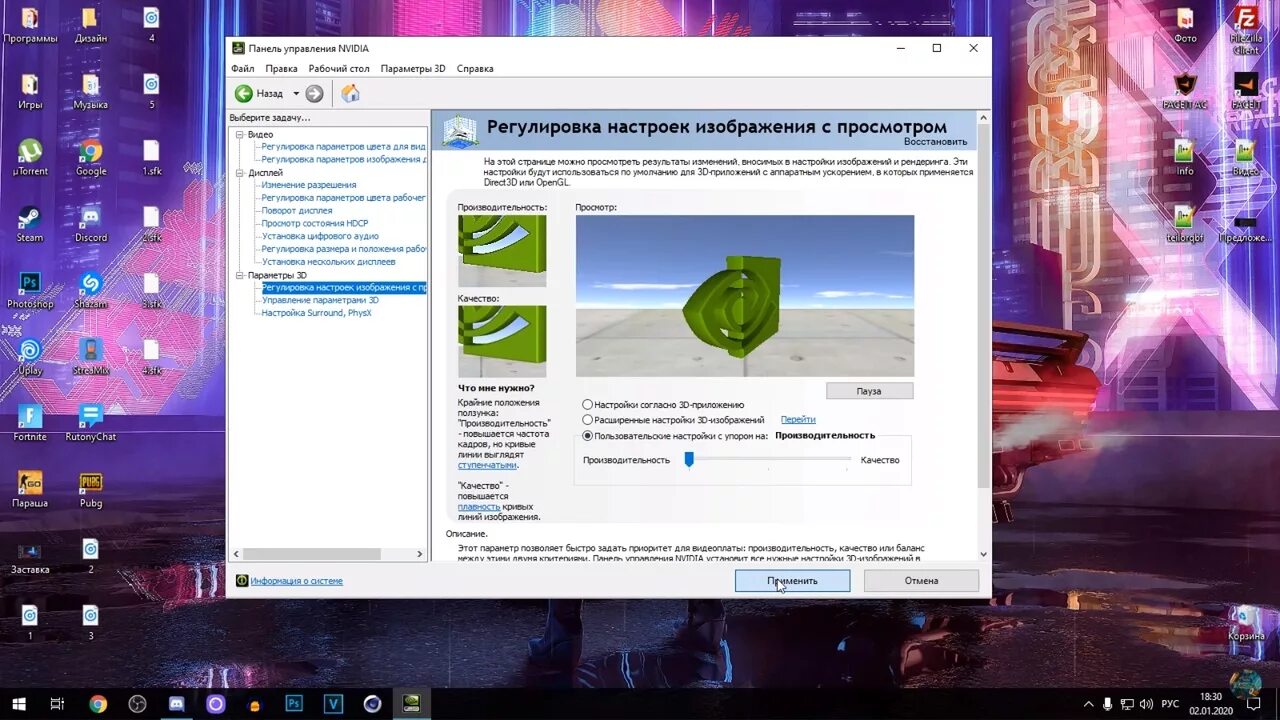Click the forward arrow navigation button
The image size is (1280, 720).
pyautogui.click(x=314, y=93)
